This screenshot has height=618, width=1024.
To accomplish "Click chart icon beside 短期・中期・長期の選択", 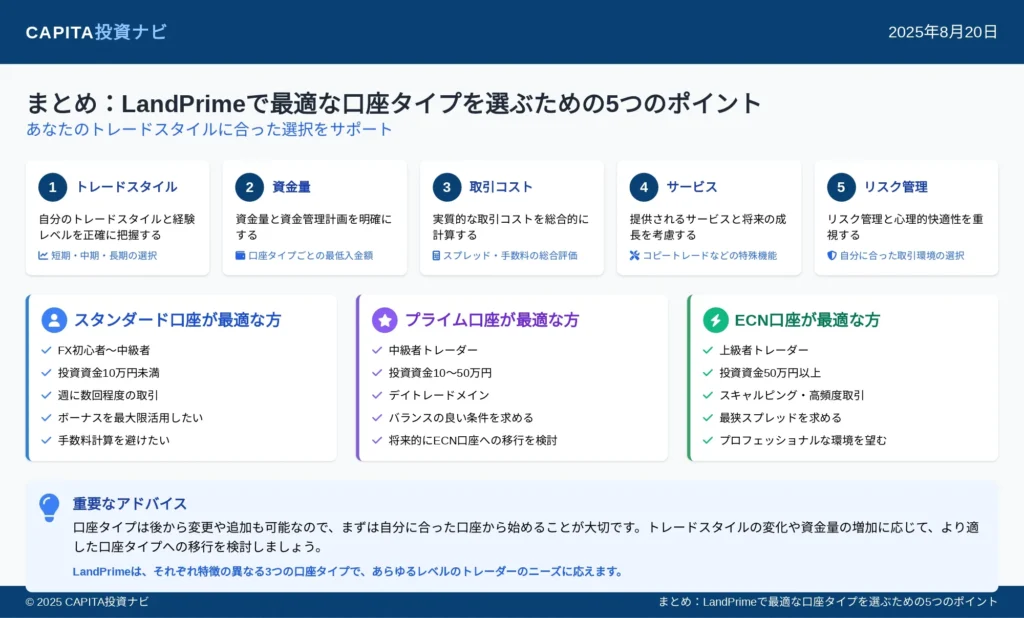I will pyautogui.click(x=43, y=255).
